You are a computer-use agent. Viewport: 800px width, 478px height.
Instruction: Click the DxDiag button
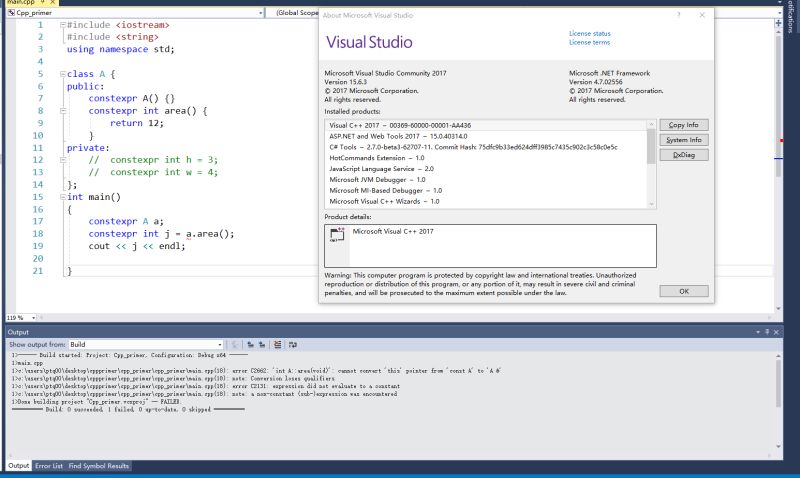coord(684,155)
